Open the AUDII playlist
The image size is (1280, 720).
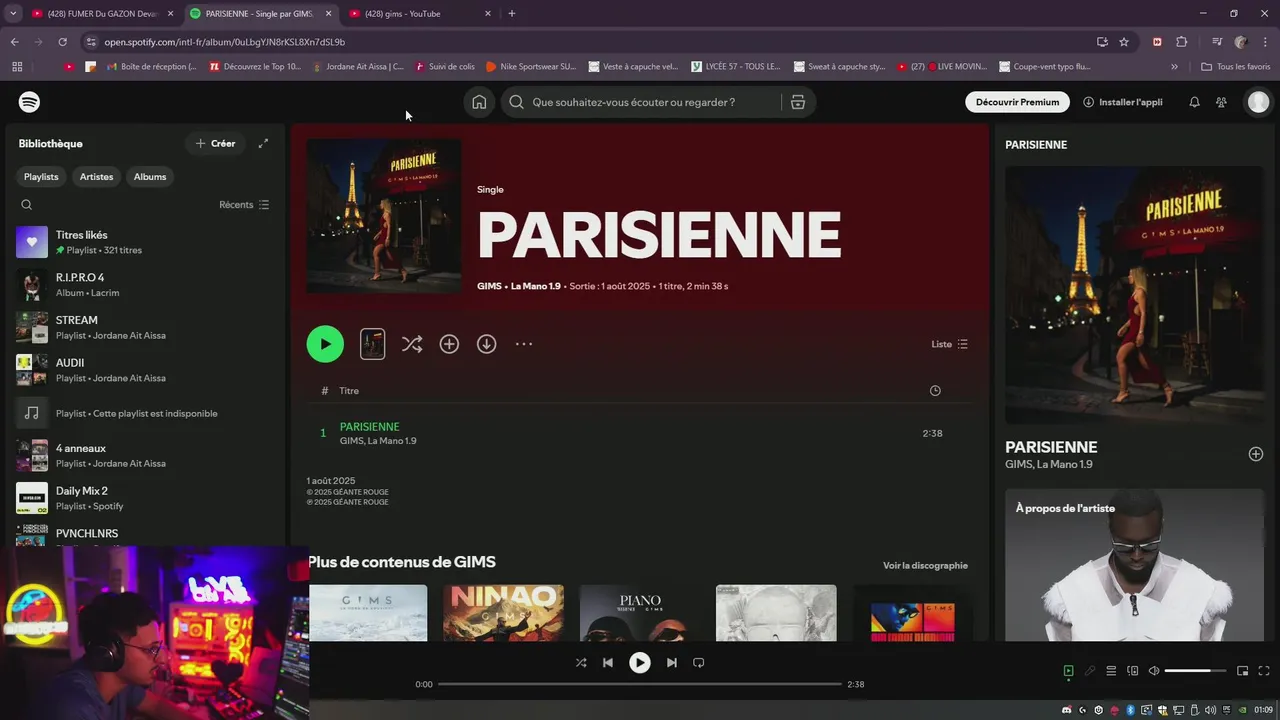pyautogui.click(x=143, y=370)
